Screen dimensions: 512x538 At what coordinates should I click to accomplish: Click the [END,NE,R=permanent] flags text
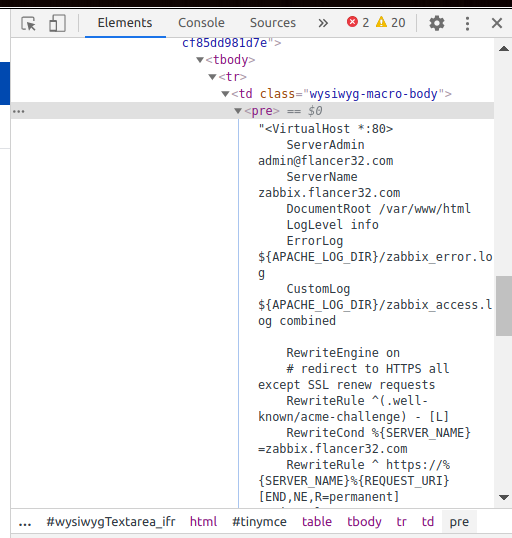point(329,496)
